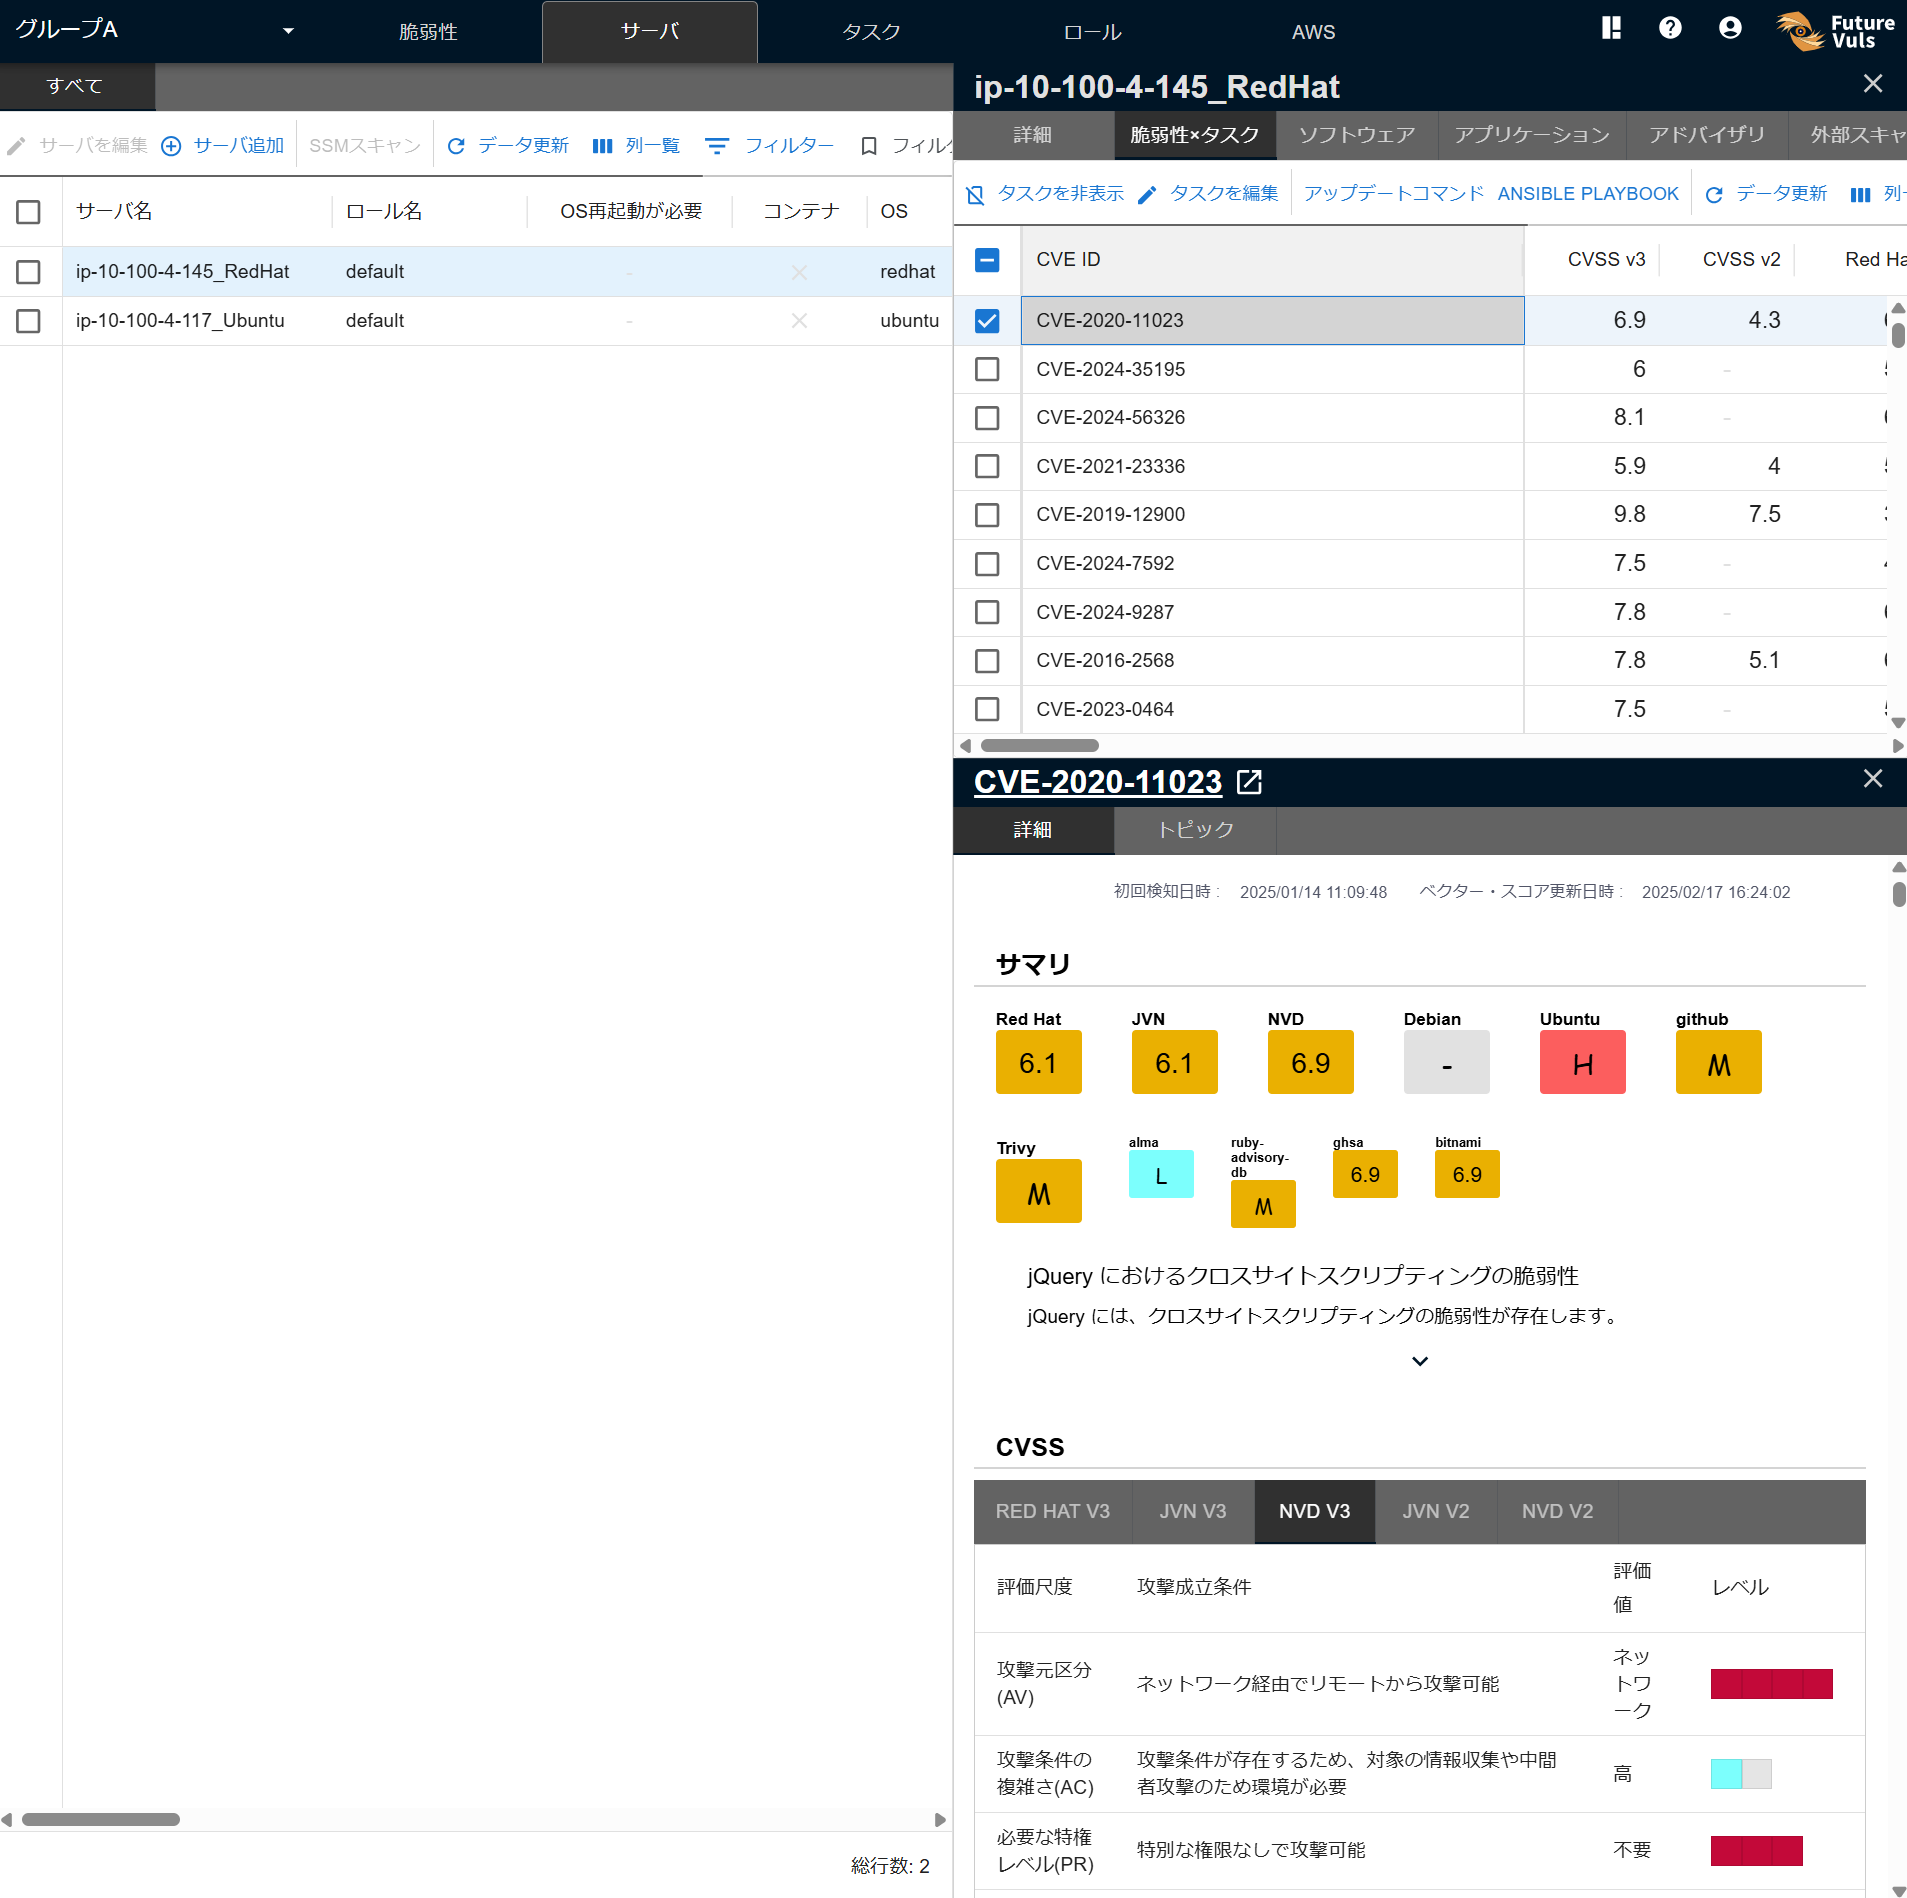Select the ip-10-100-4-117_Ubuntu server checkbox
The width and height of the screenshot is (1907, 1898).
coord(28,321)
